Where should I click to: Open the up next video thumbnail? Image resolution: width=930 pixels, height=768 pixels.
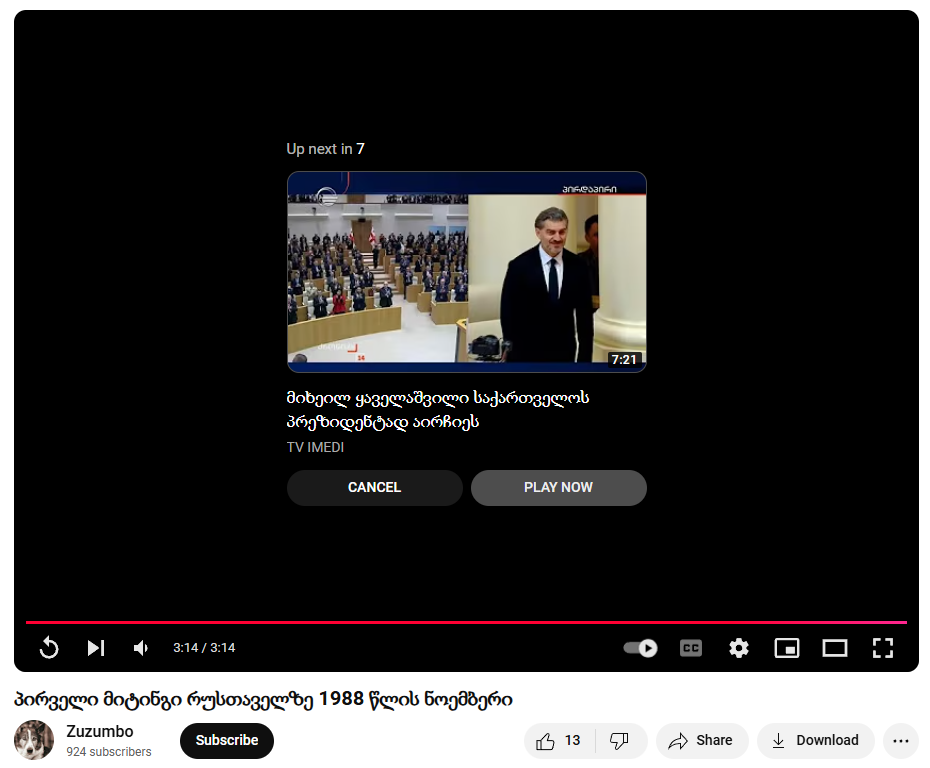pos(467,272)
